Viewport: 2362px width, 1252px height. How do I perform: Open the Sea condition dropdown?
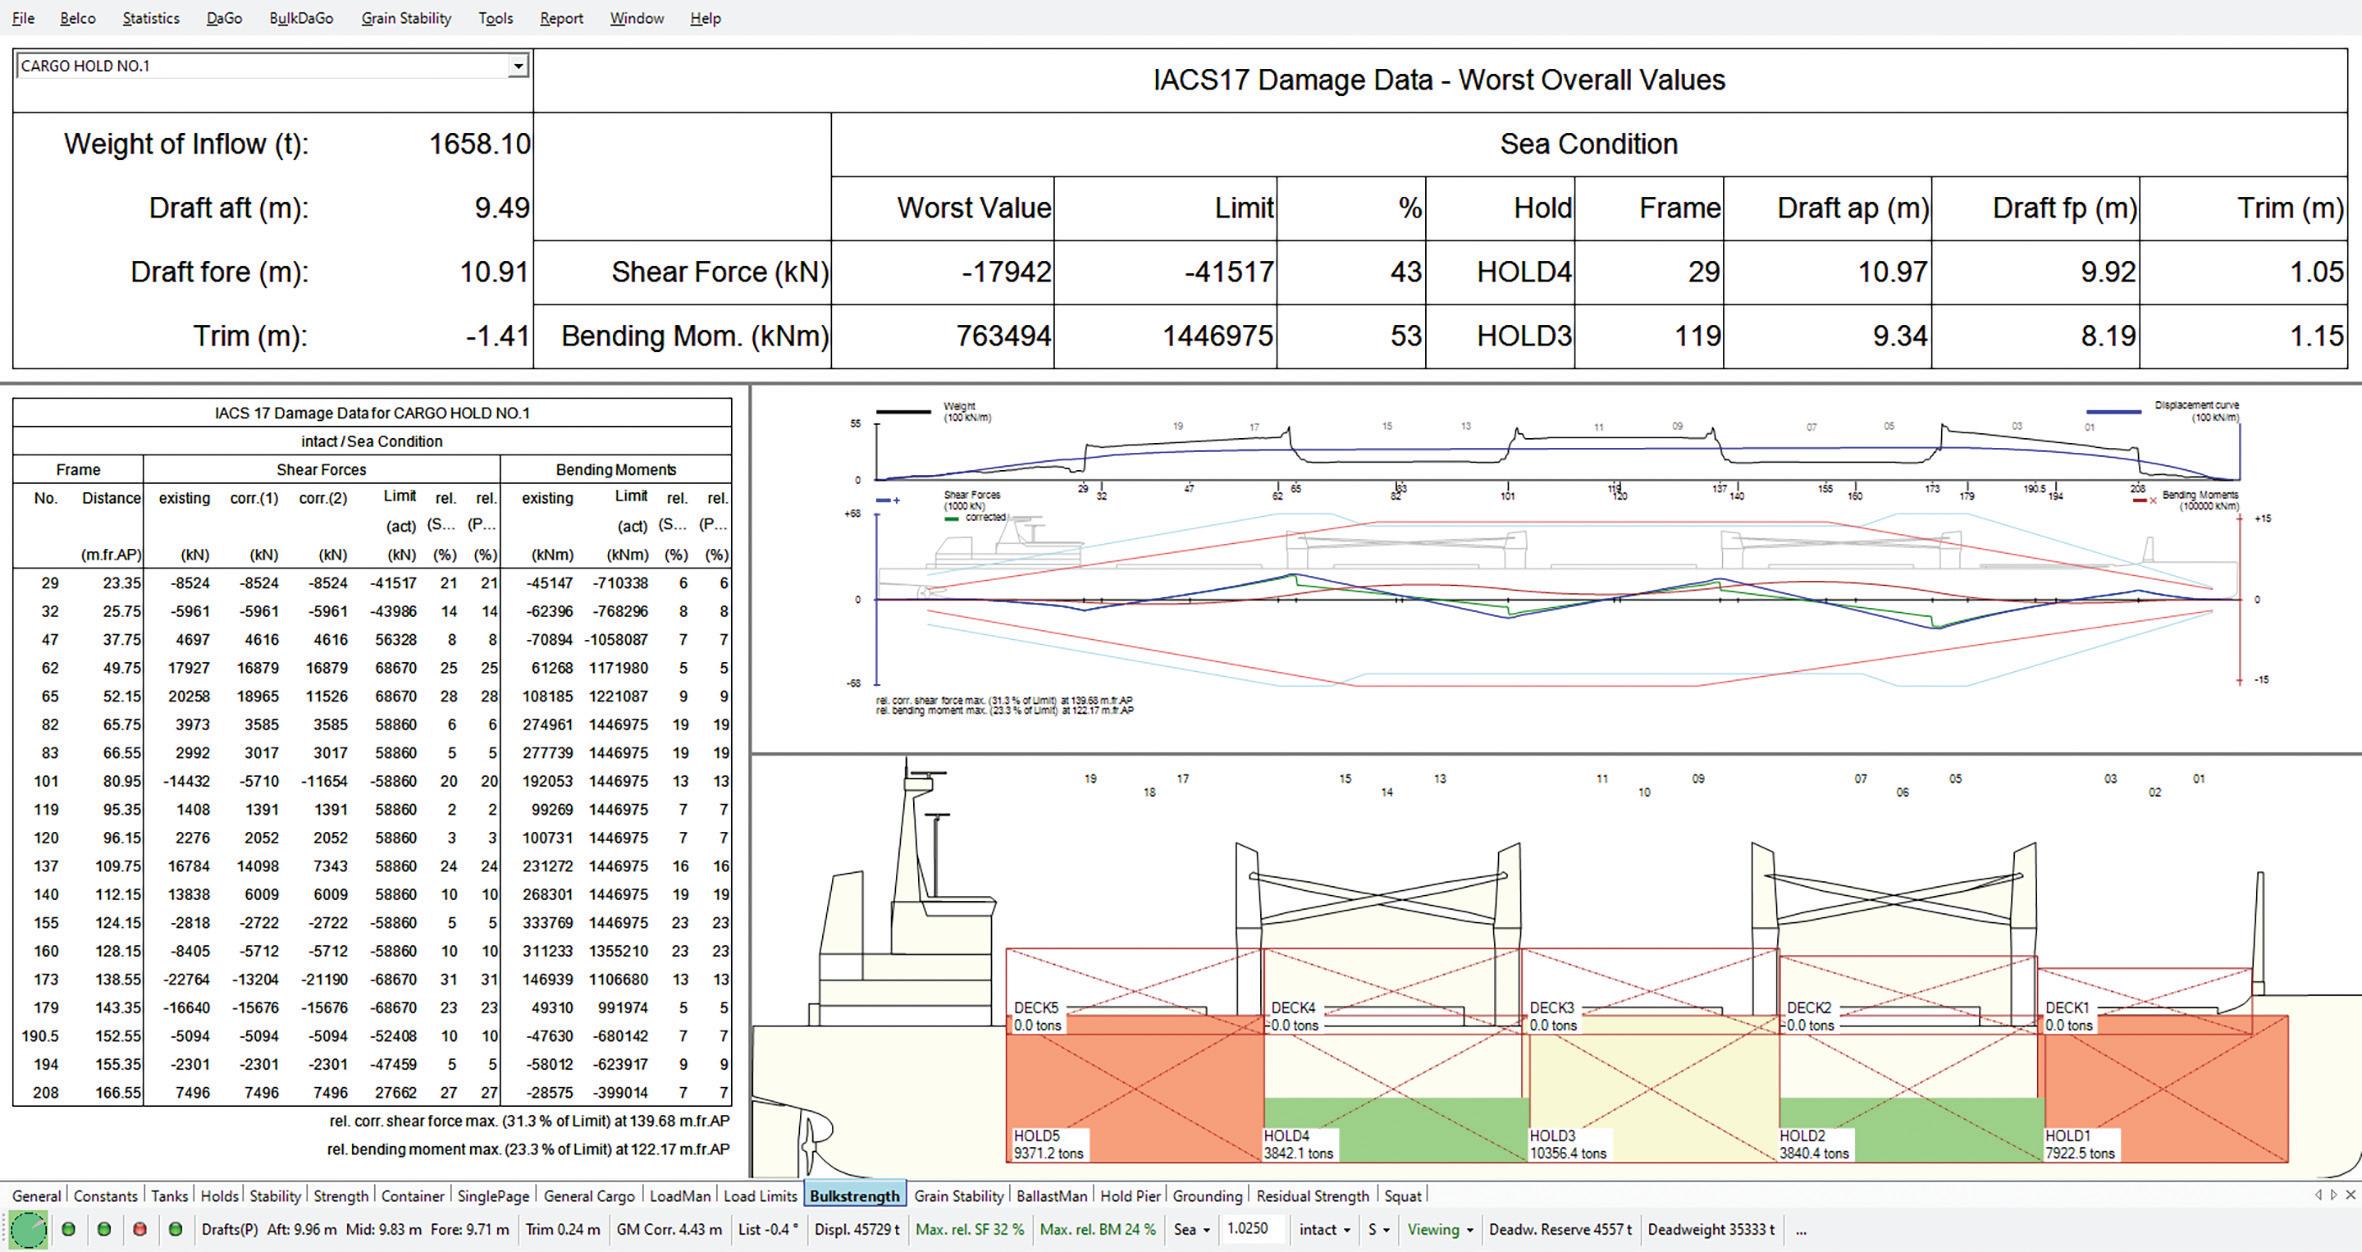coord(1192,1230)
